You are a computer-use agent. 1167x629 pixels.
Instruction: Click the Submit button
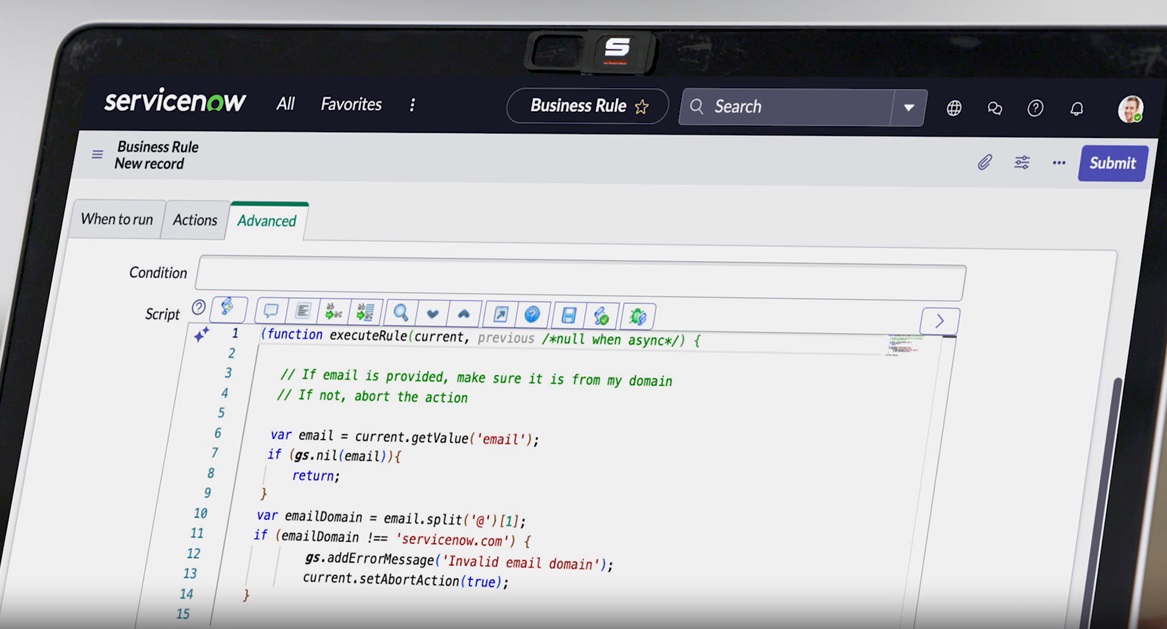[1113, 163]
